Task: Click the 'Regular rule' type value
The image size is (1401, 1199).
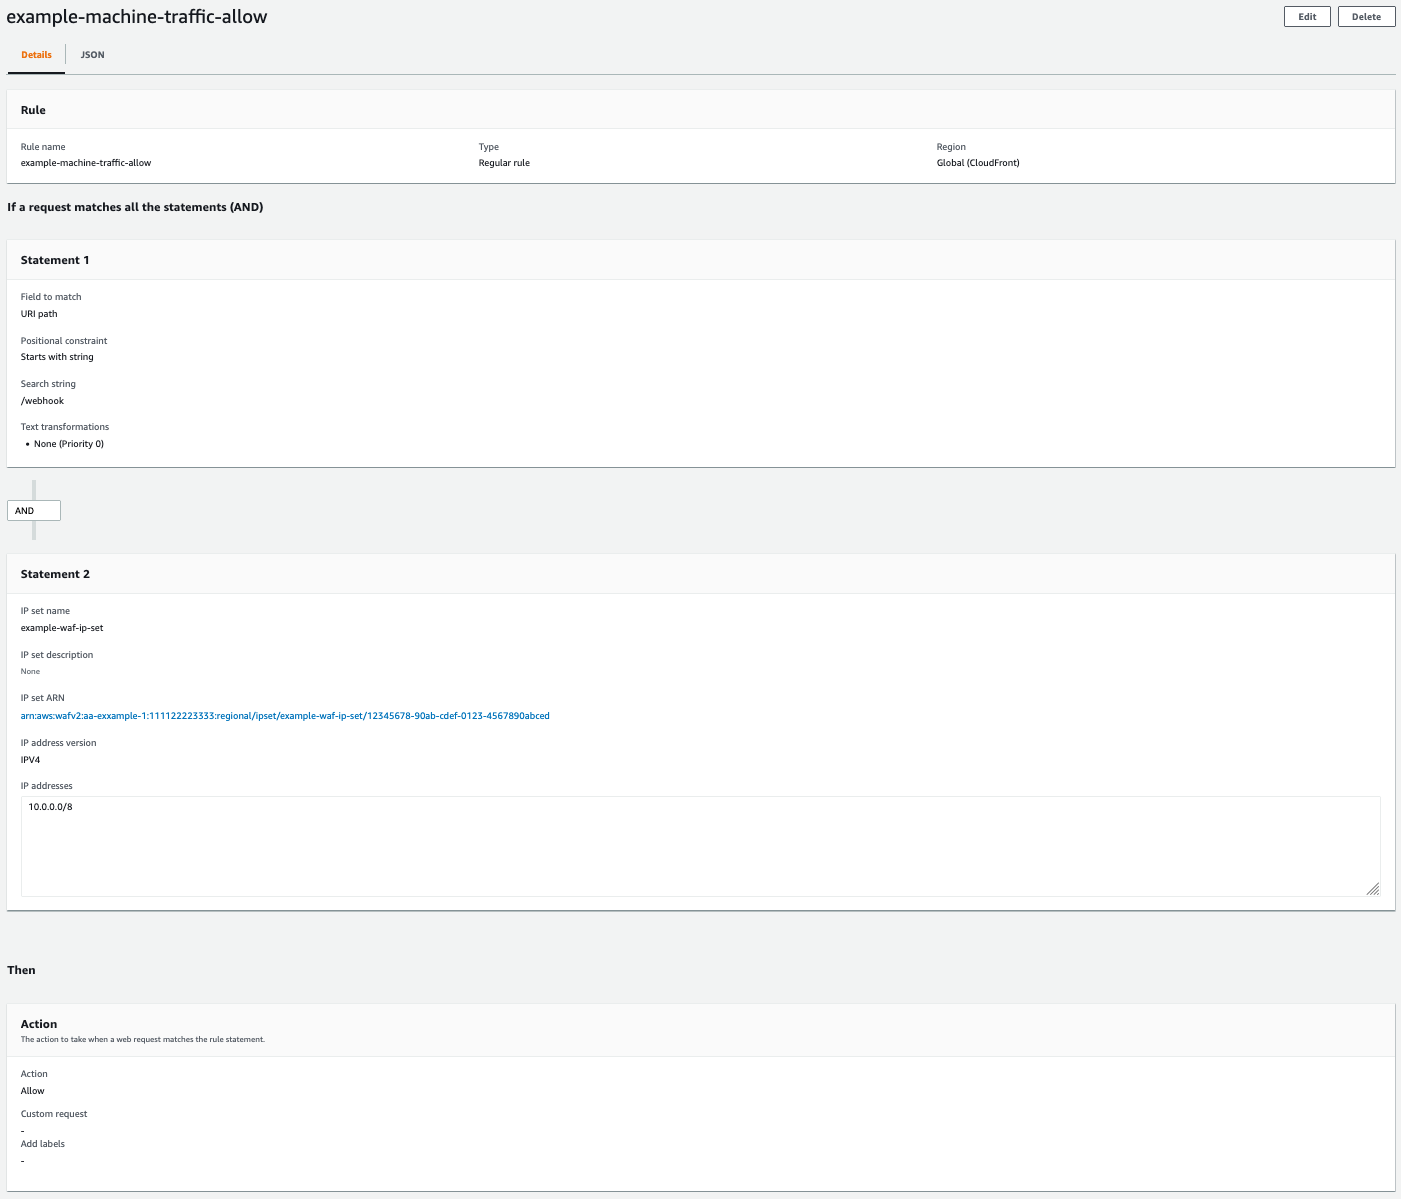Action: [504, 163]
